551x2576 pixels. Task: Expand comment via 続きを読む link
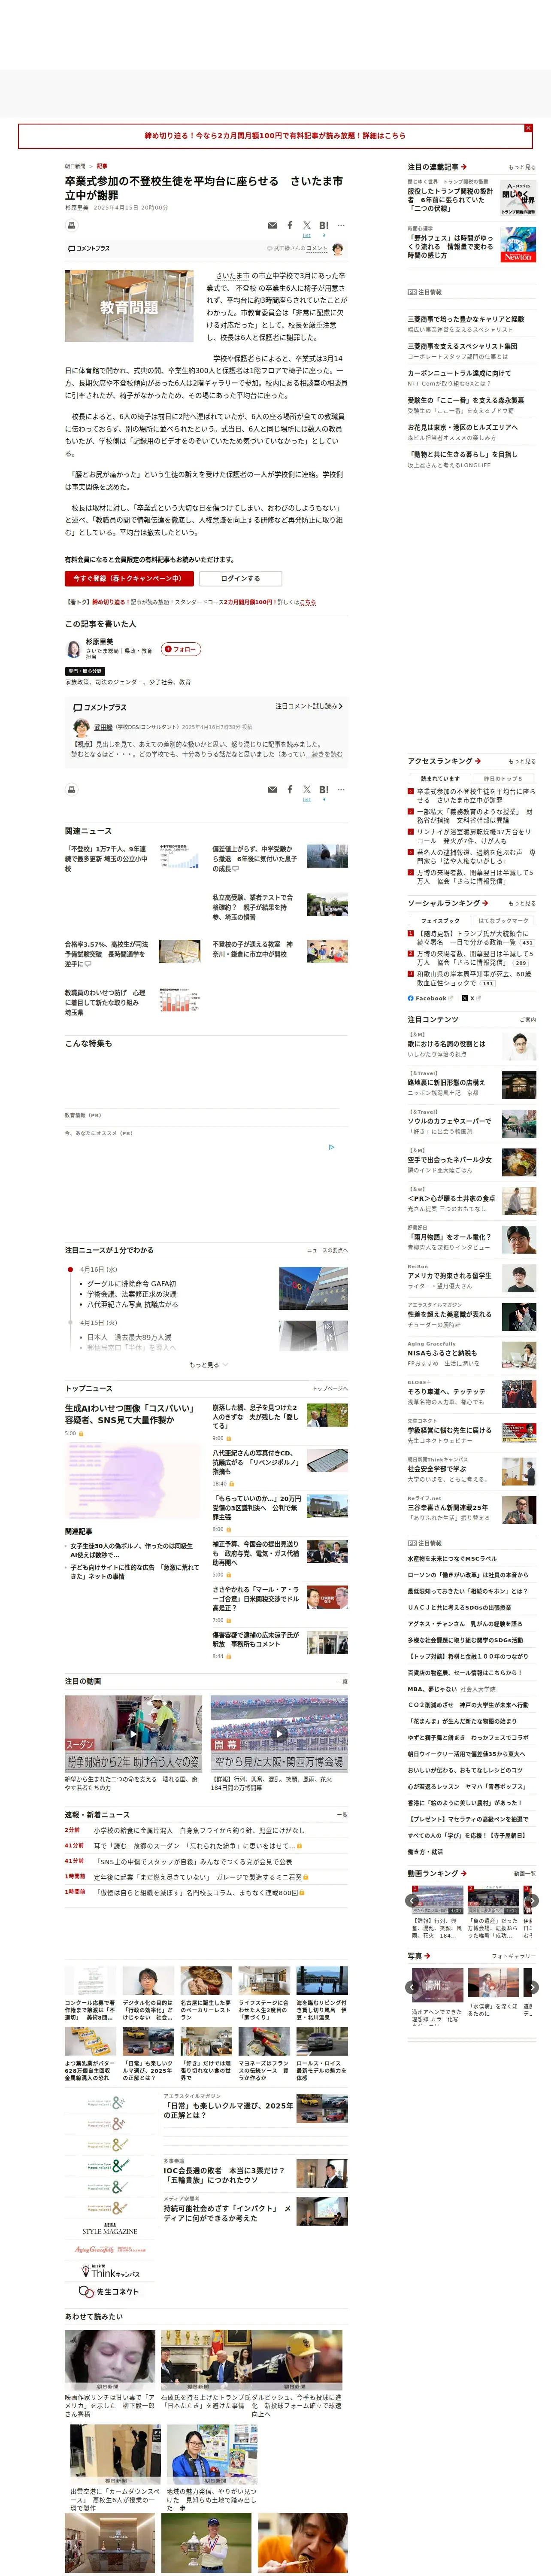pyautogui.click(x=325, y=754)
